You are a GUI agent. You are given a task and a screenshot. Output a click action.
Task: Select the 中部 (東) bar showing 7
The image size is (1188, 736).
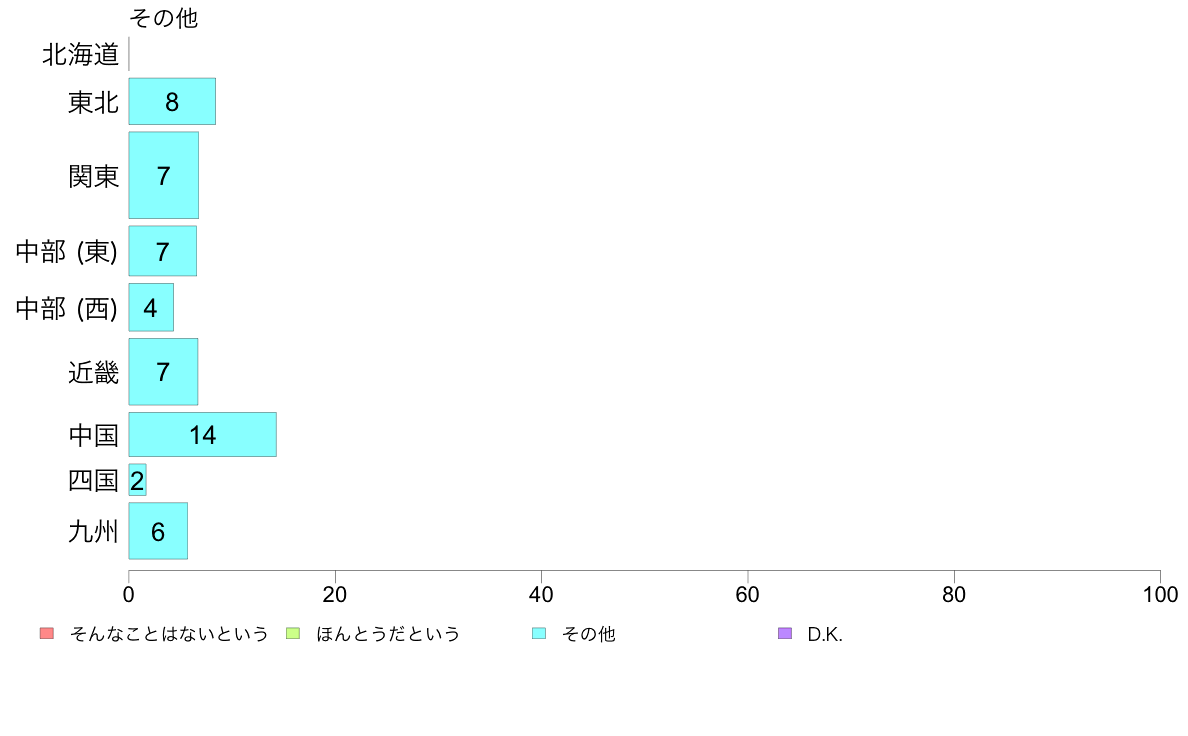click(x=163, y=251)
